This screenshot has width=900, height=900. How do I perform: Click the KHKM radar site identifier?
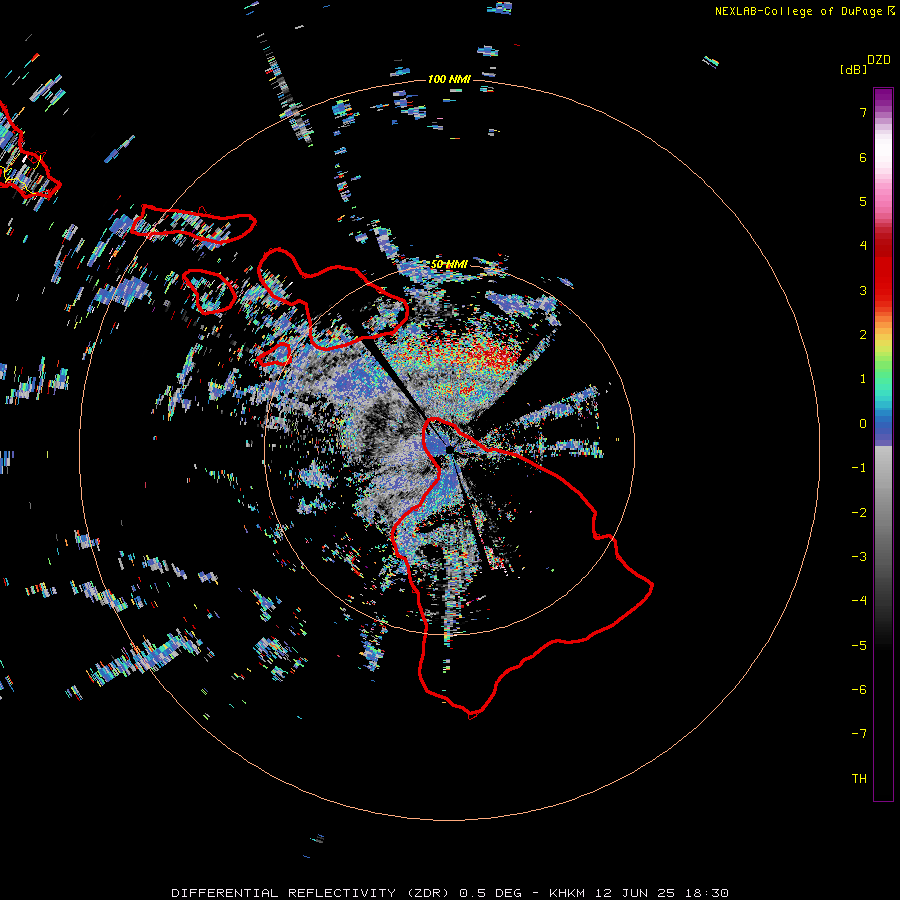coord(567,893)
